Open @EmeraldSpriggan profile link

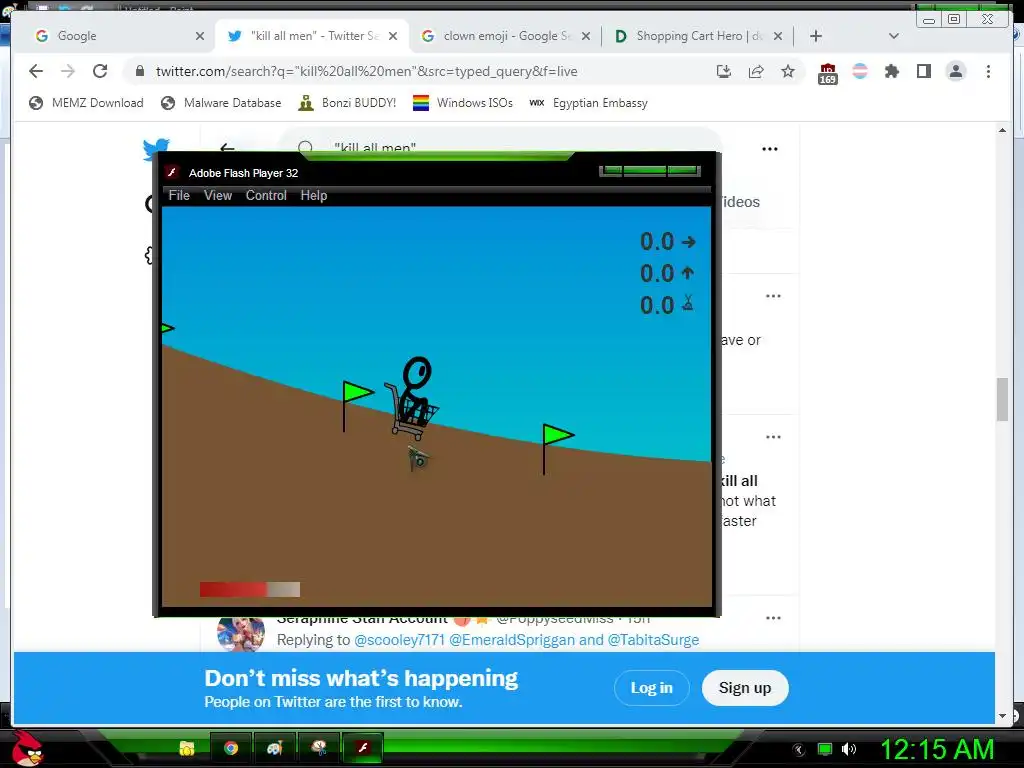(512, 640)
